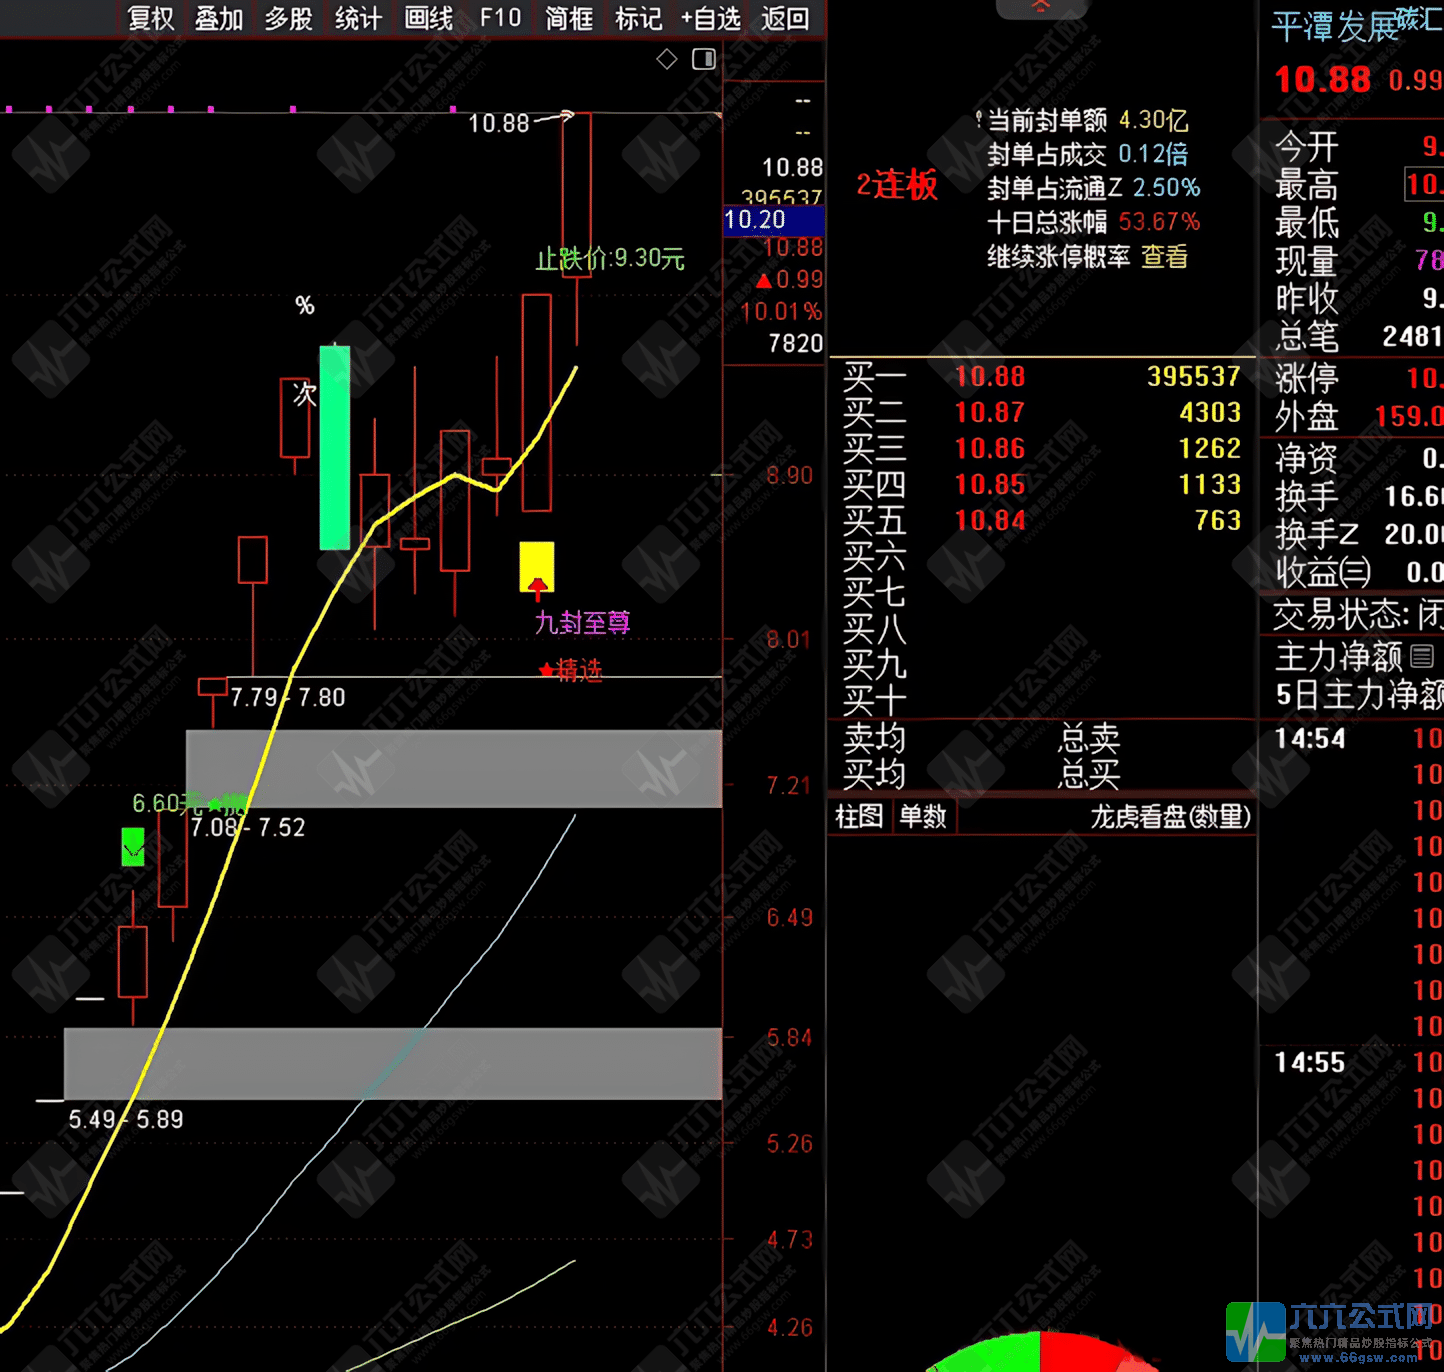Click the diamond marker icon above the chart
The image size is (1444, 1372).
pos(667,59)
